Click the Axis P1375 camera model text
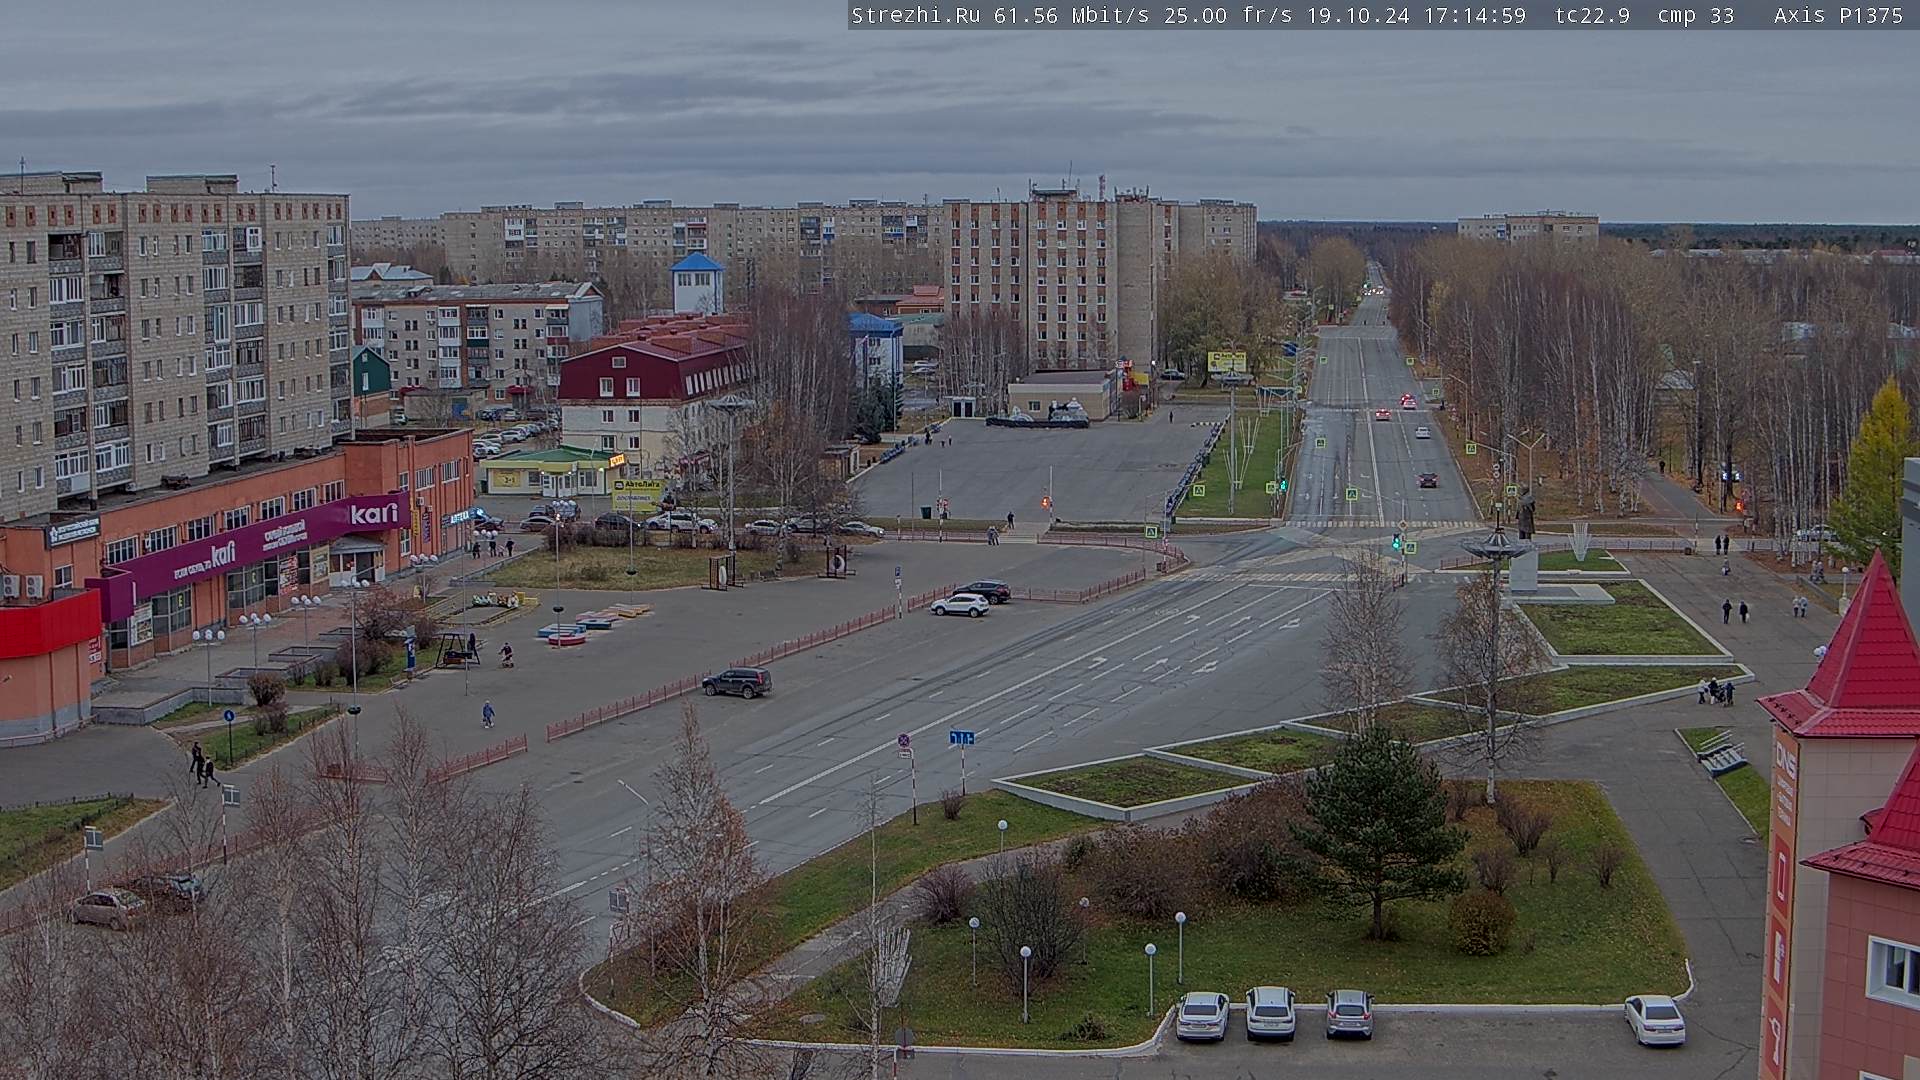 (x=1838, y=15)
